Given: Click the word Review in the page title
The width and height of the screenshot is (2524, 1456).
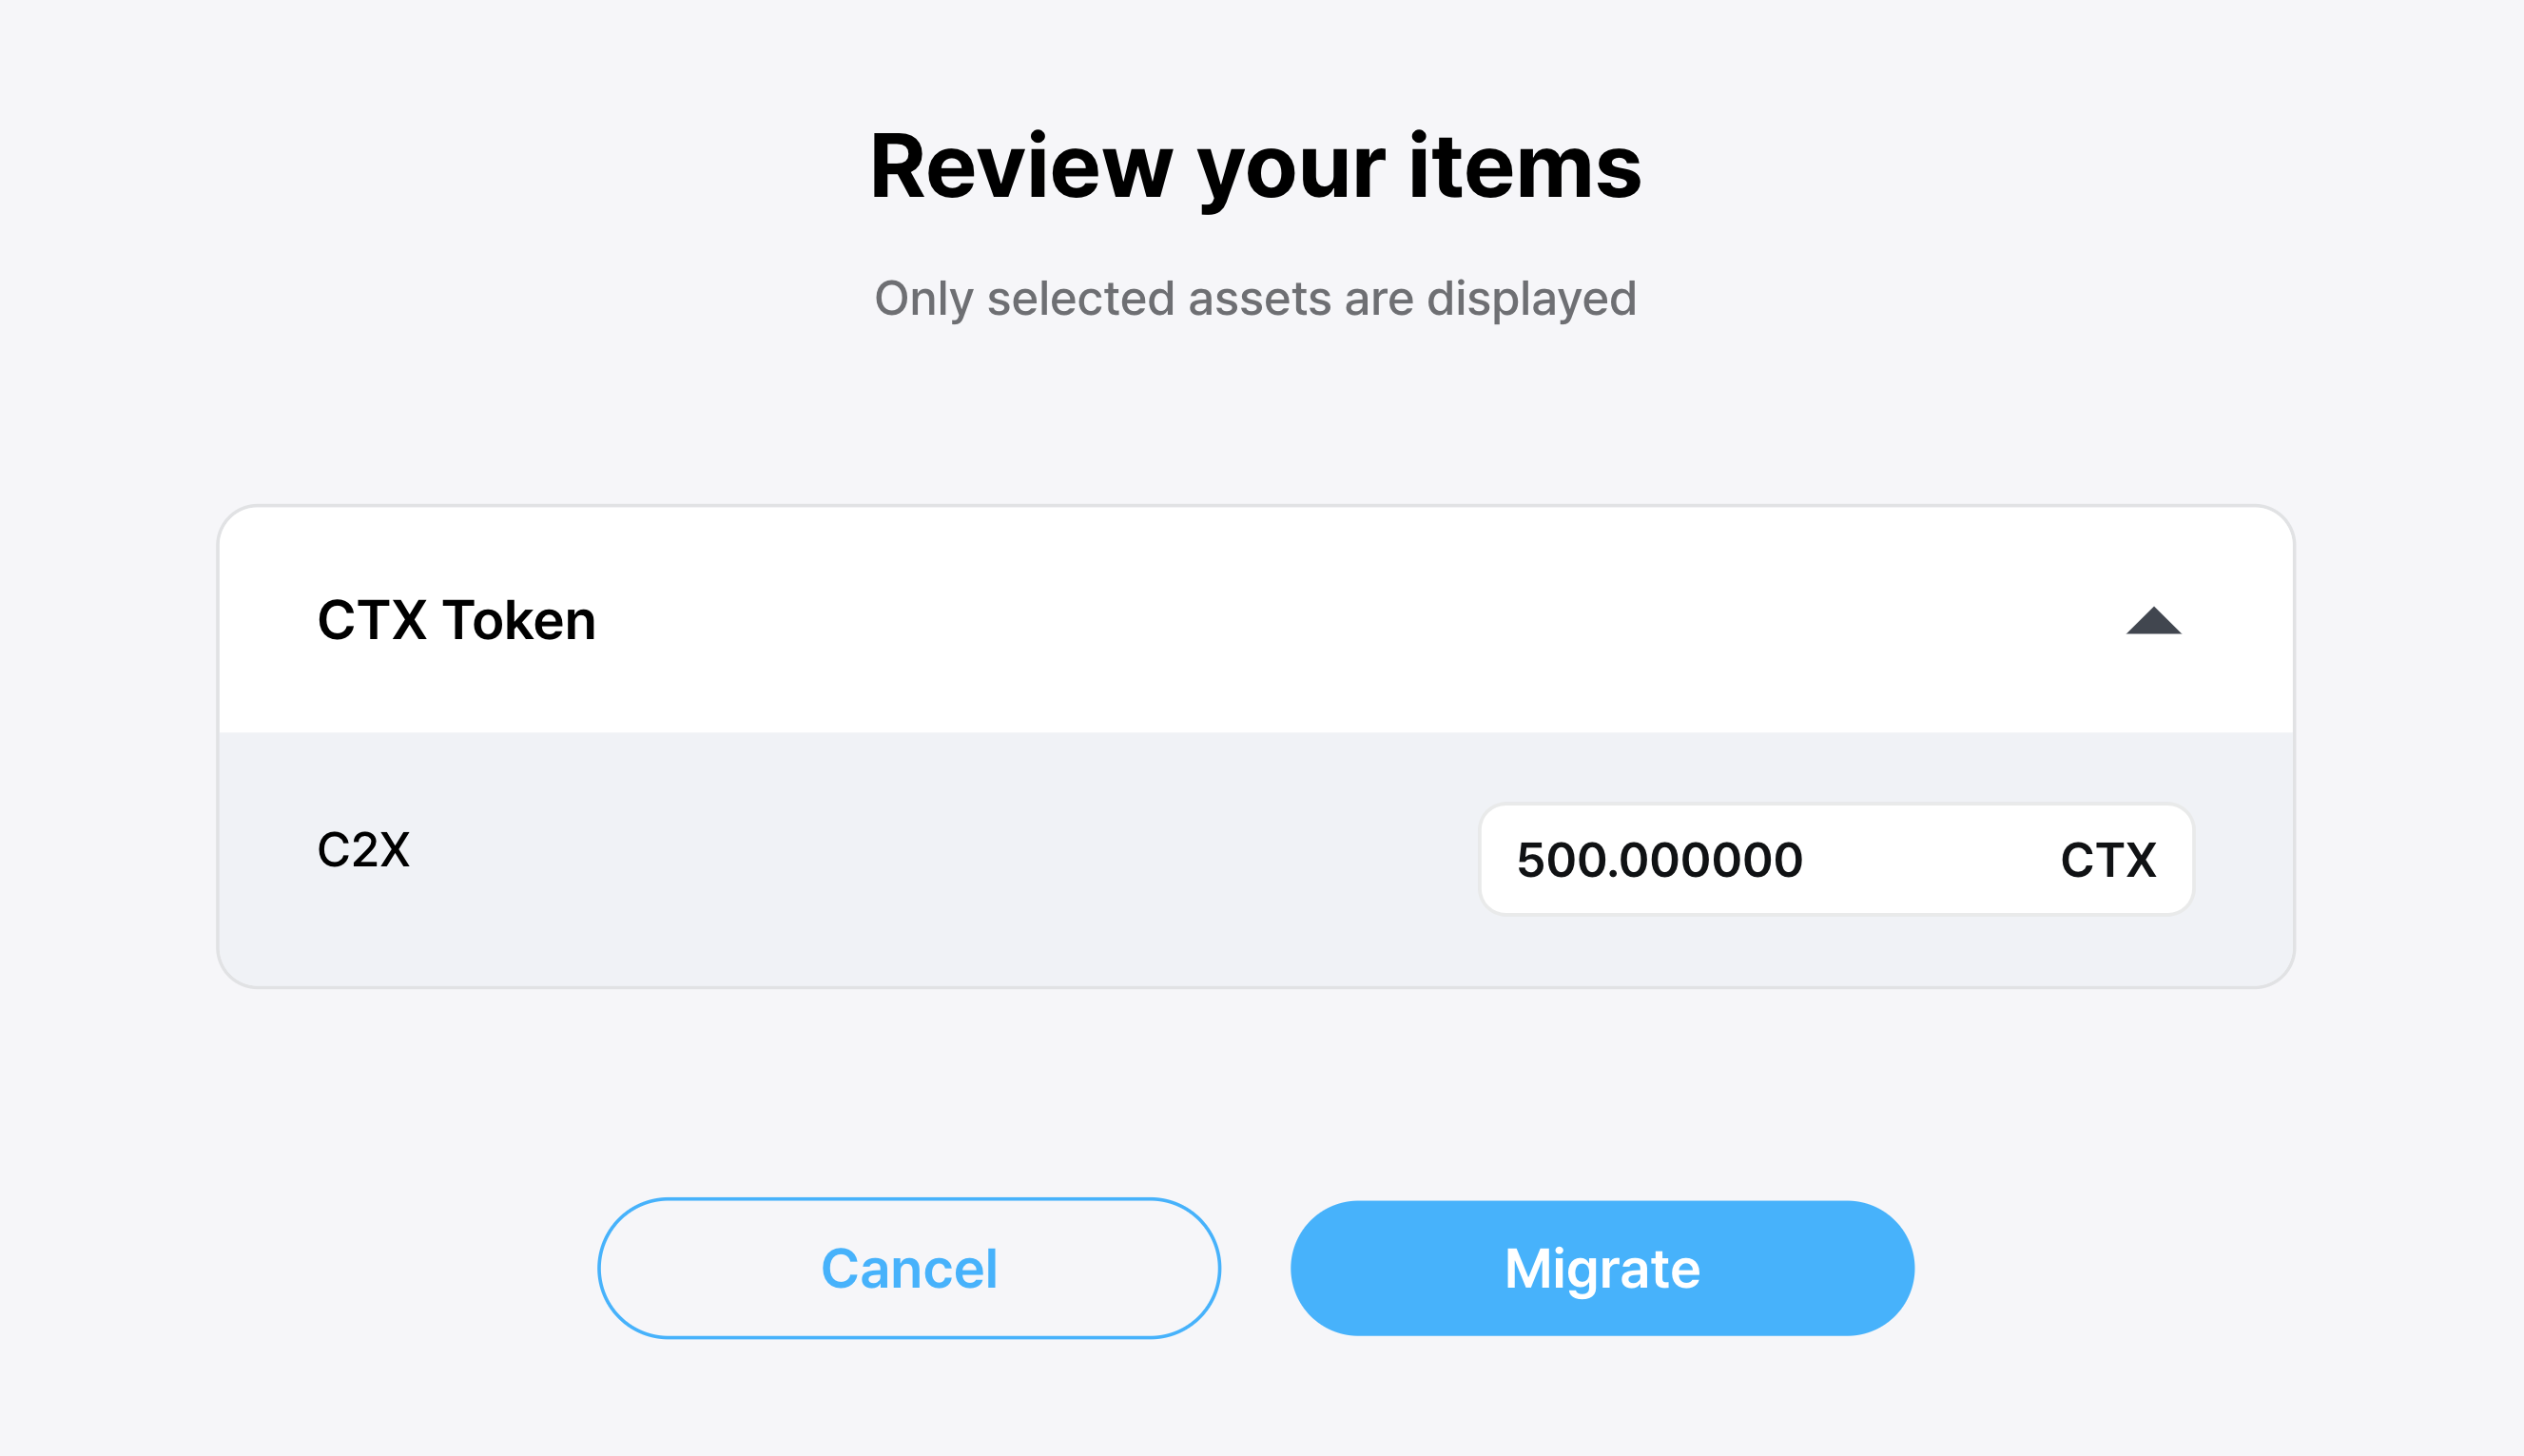Looking at the screenshot, I should pos(1020,167).
